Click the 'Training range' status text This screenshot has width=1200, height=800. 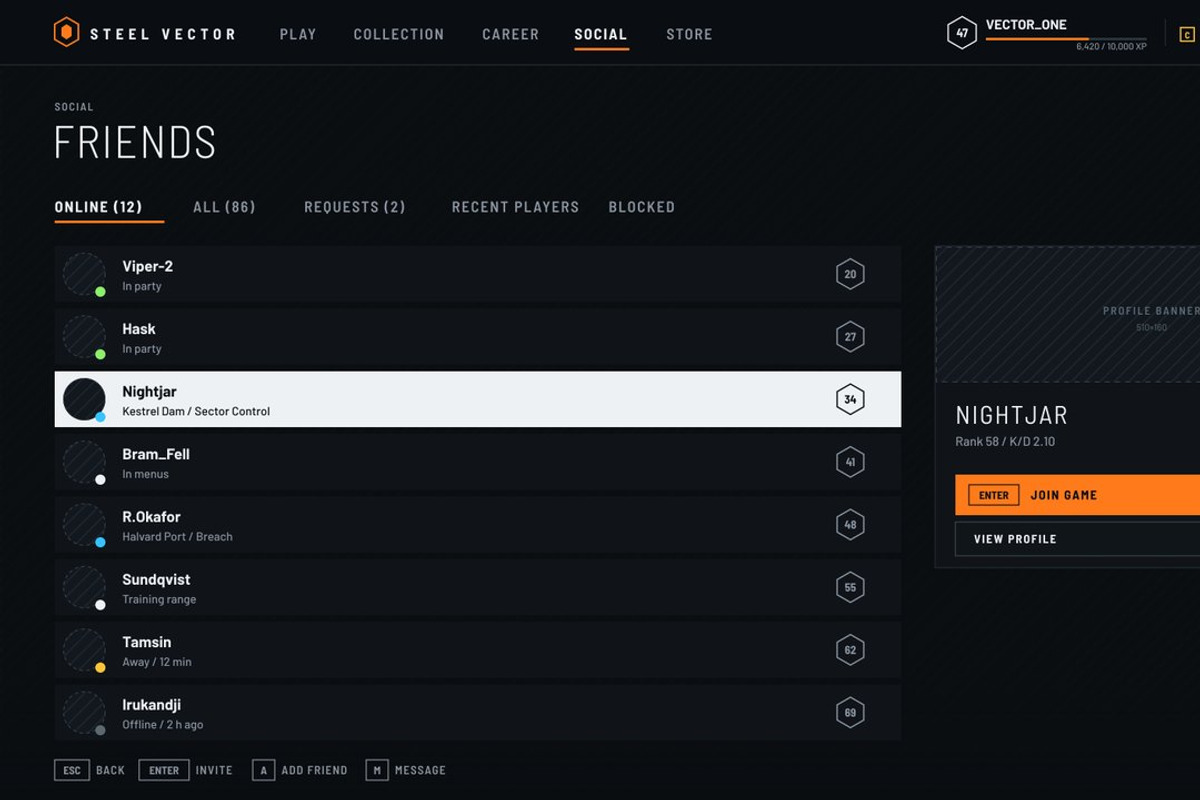[x=159, y=600]
